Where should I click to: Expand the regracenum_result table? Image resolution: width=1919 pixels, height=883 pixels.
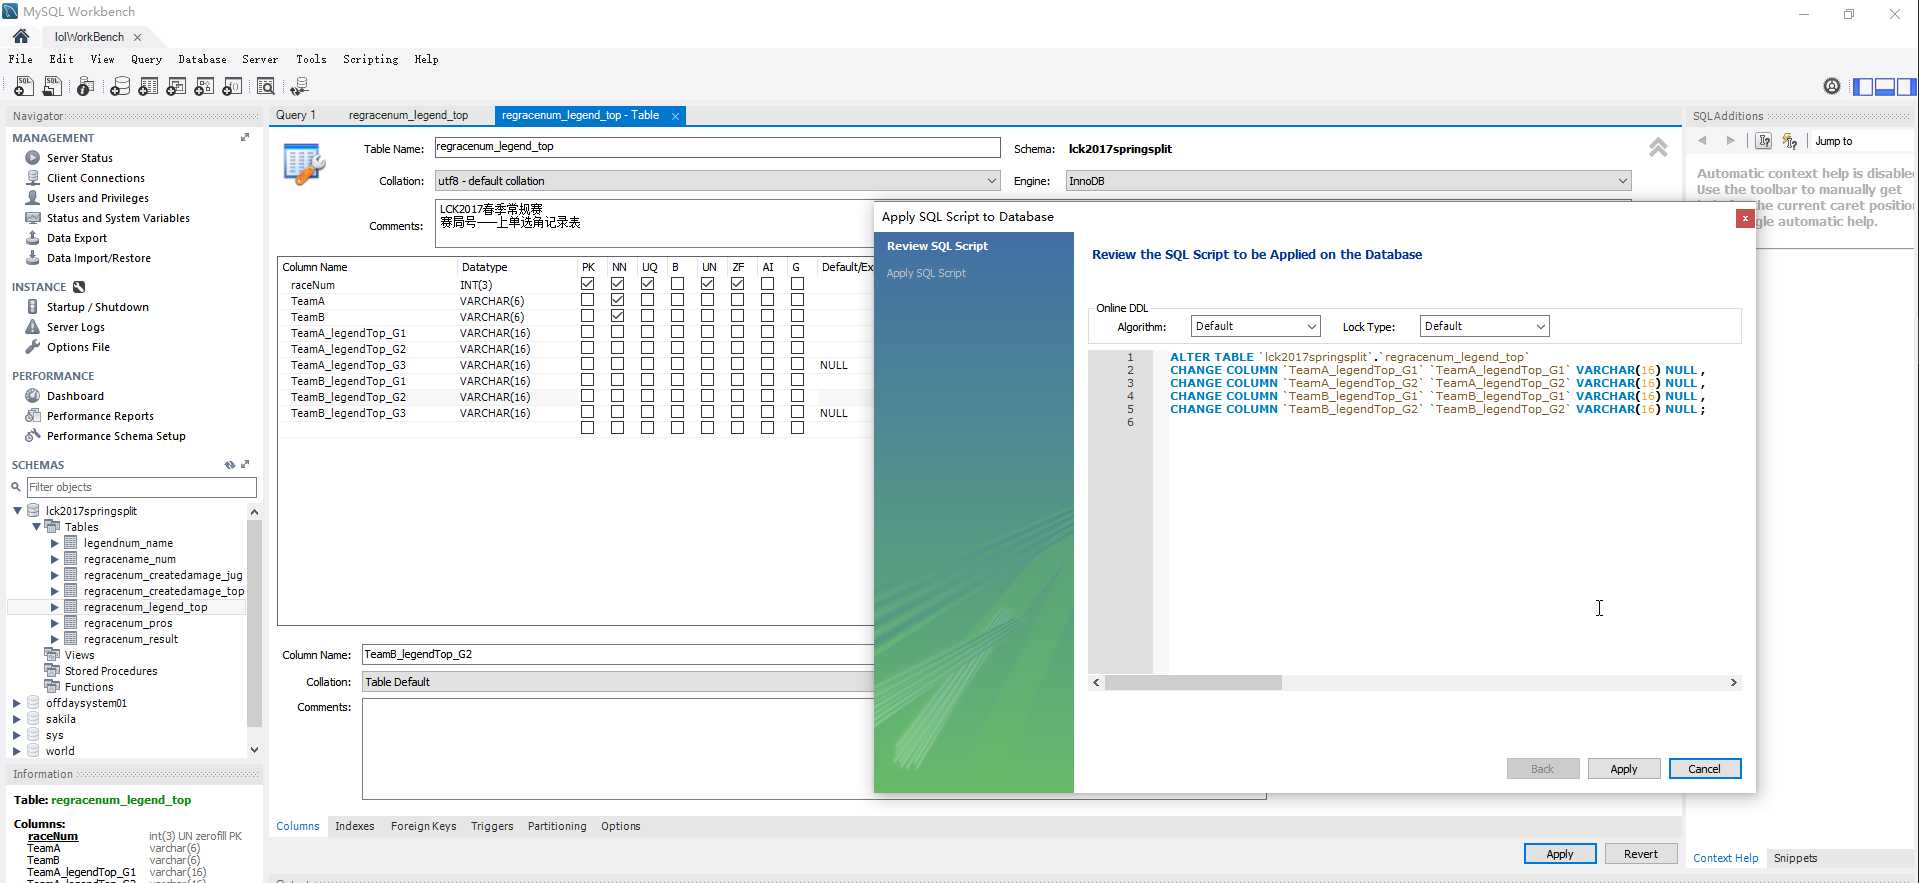coord(54,639)
